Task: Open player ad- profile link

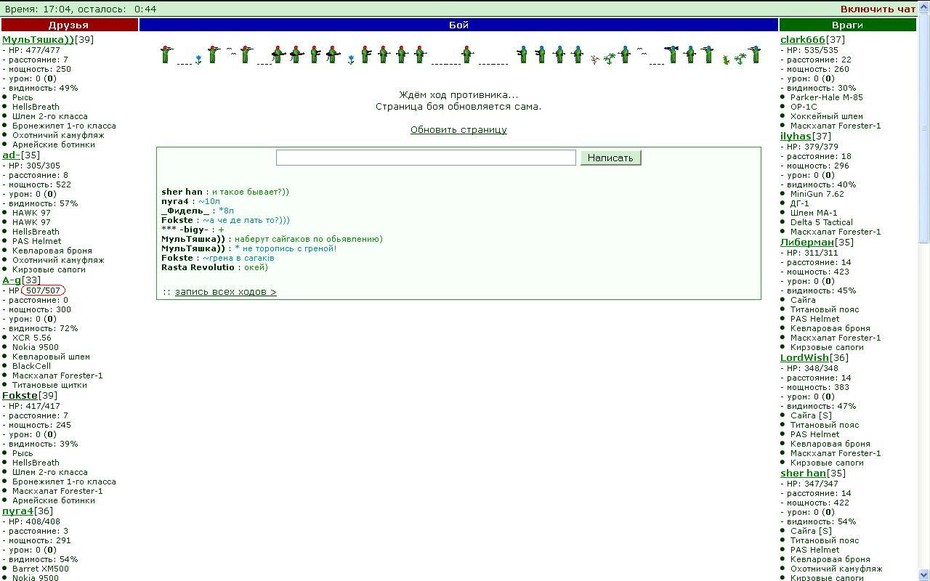Action: (11, 155)
